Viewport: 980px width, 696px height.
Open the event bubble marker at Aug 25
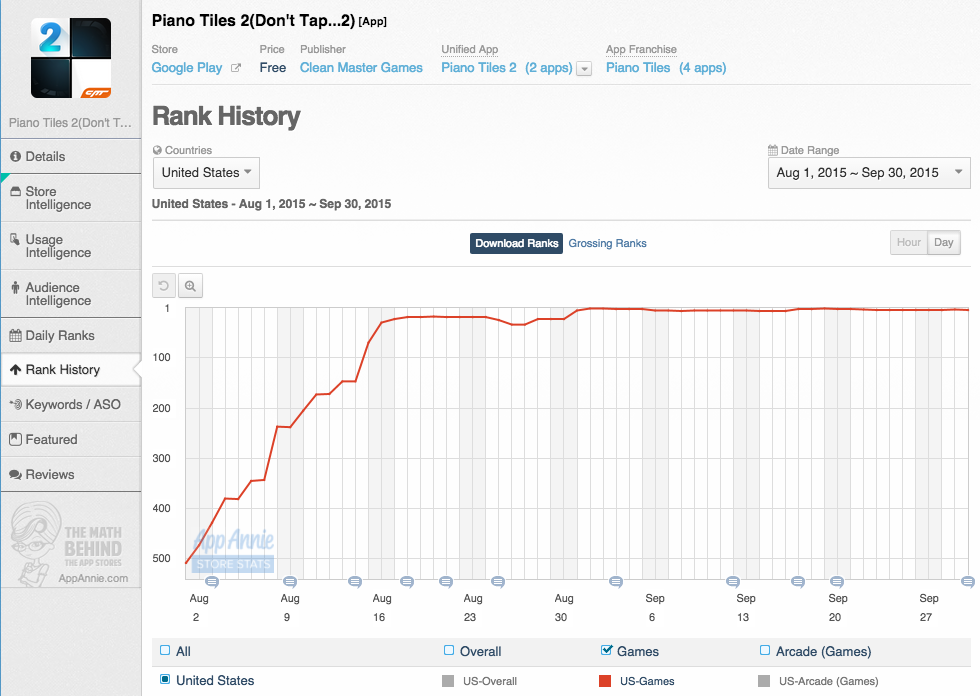(x=498, y=582)
